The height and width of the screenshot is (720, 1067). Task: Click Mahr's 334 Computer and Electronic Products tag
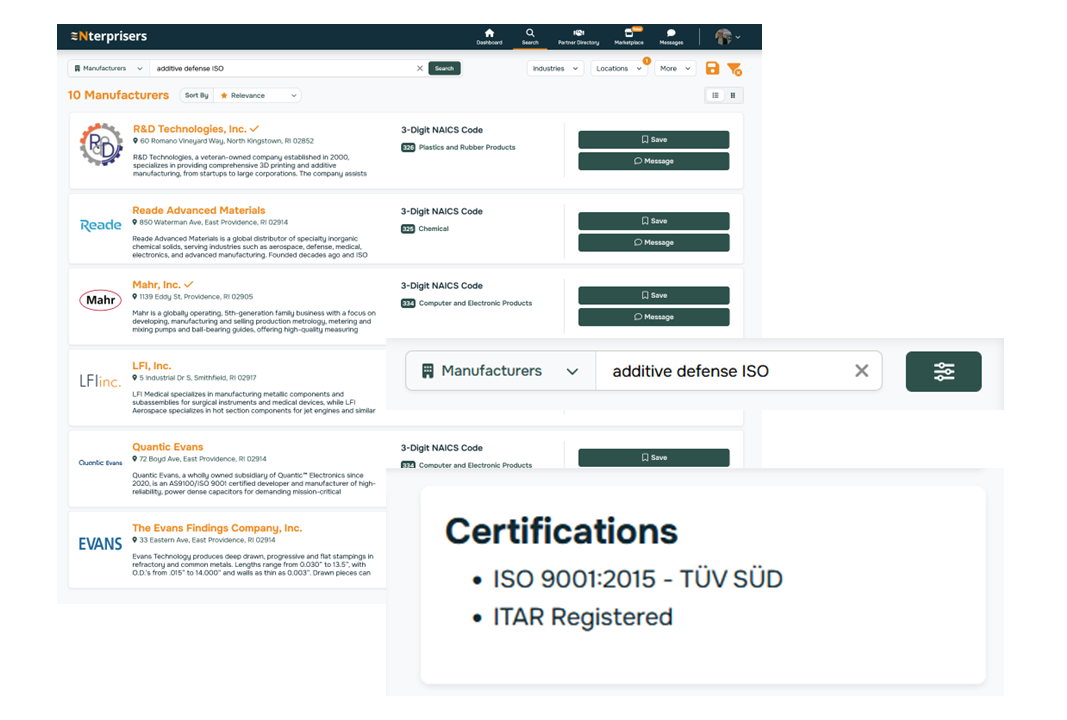467,304
